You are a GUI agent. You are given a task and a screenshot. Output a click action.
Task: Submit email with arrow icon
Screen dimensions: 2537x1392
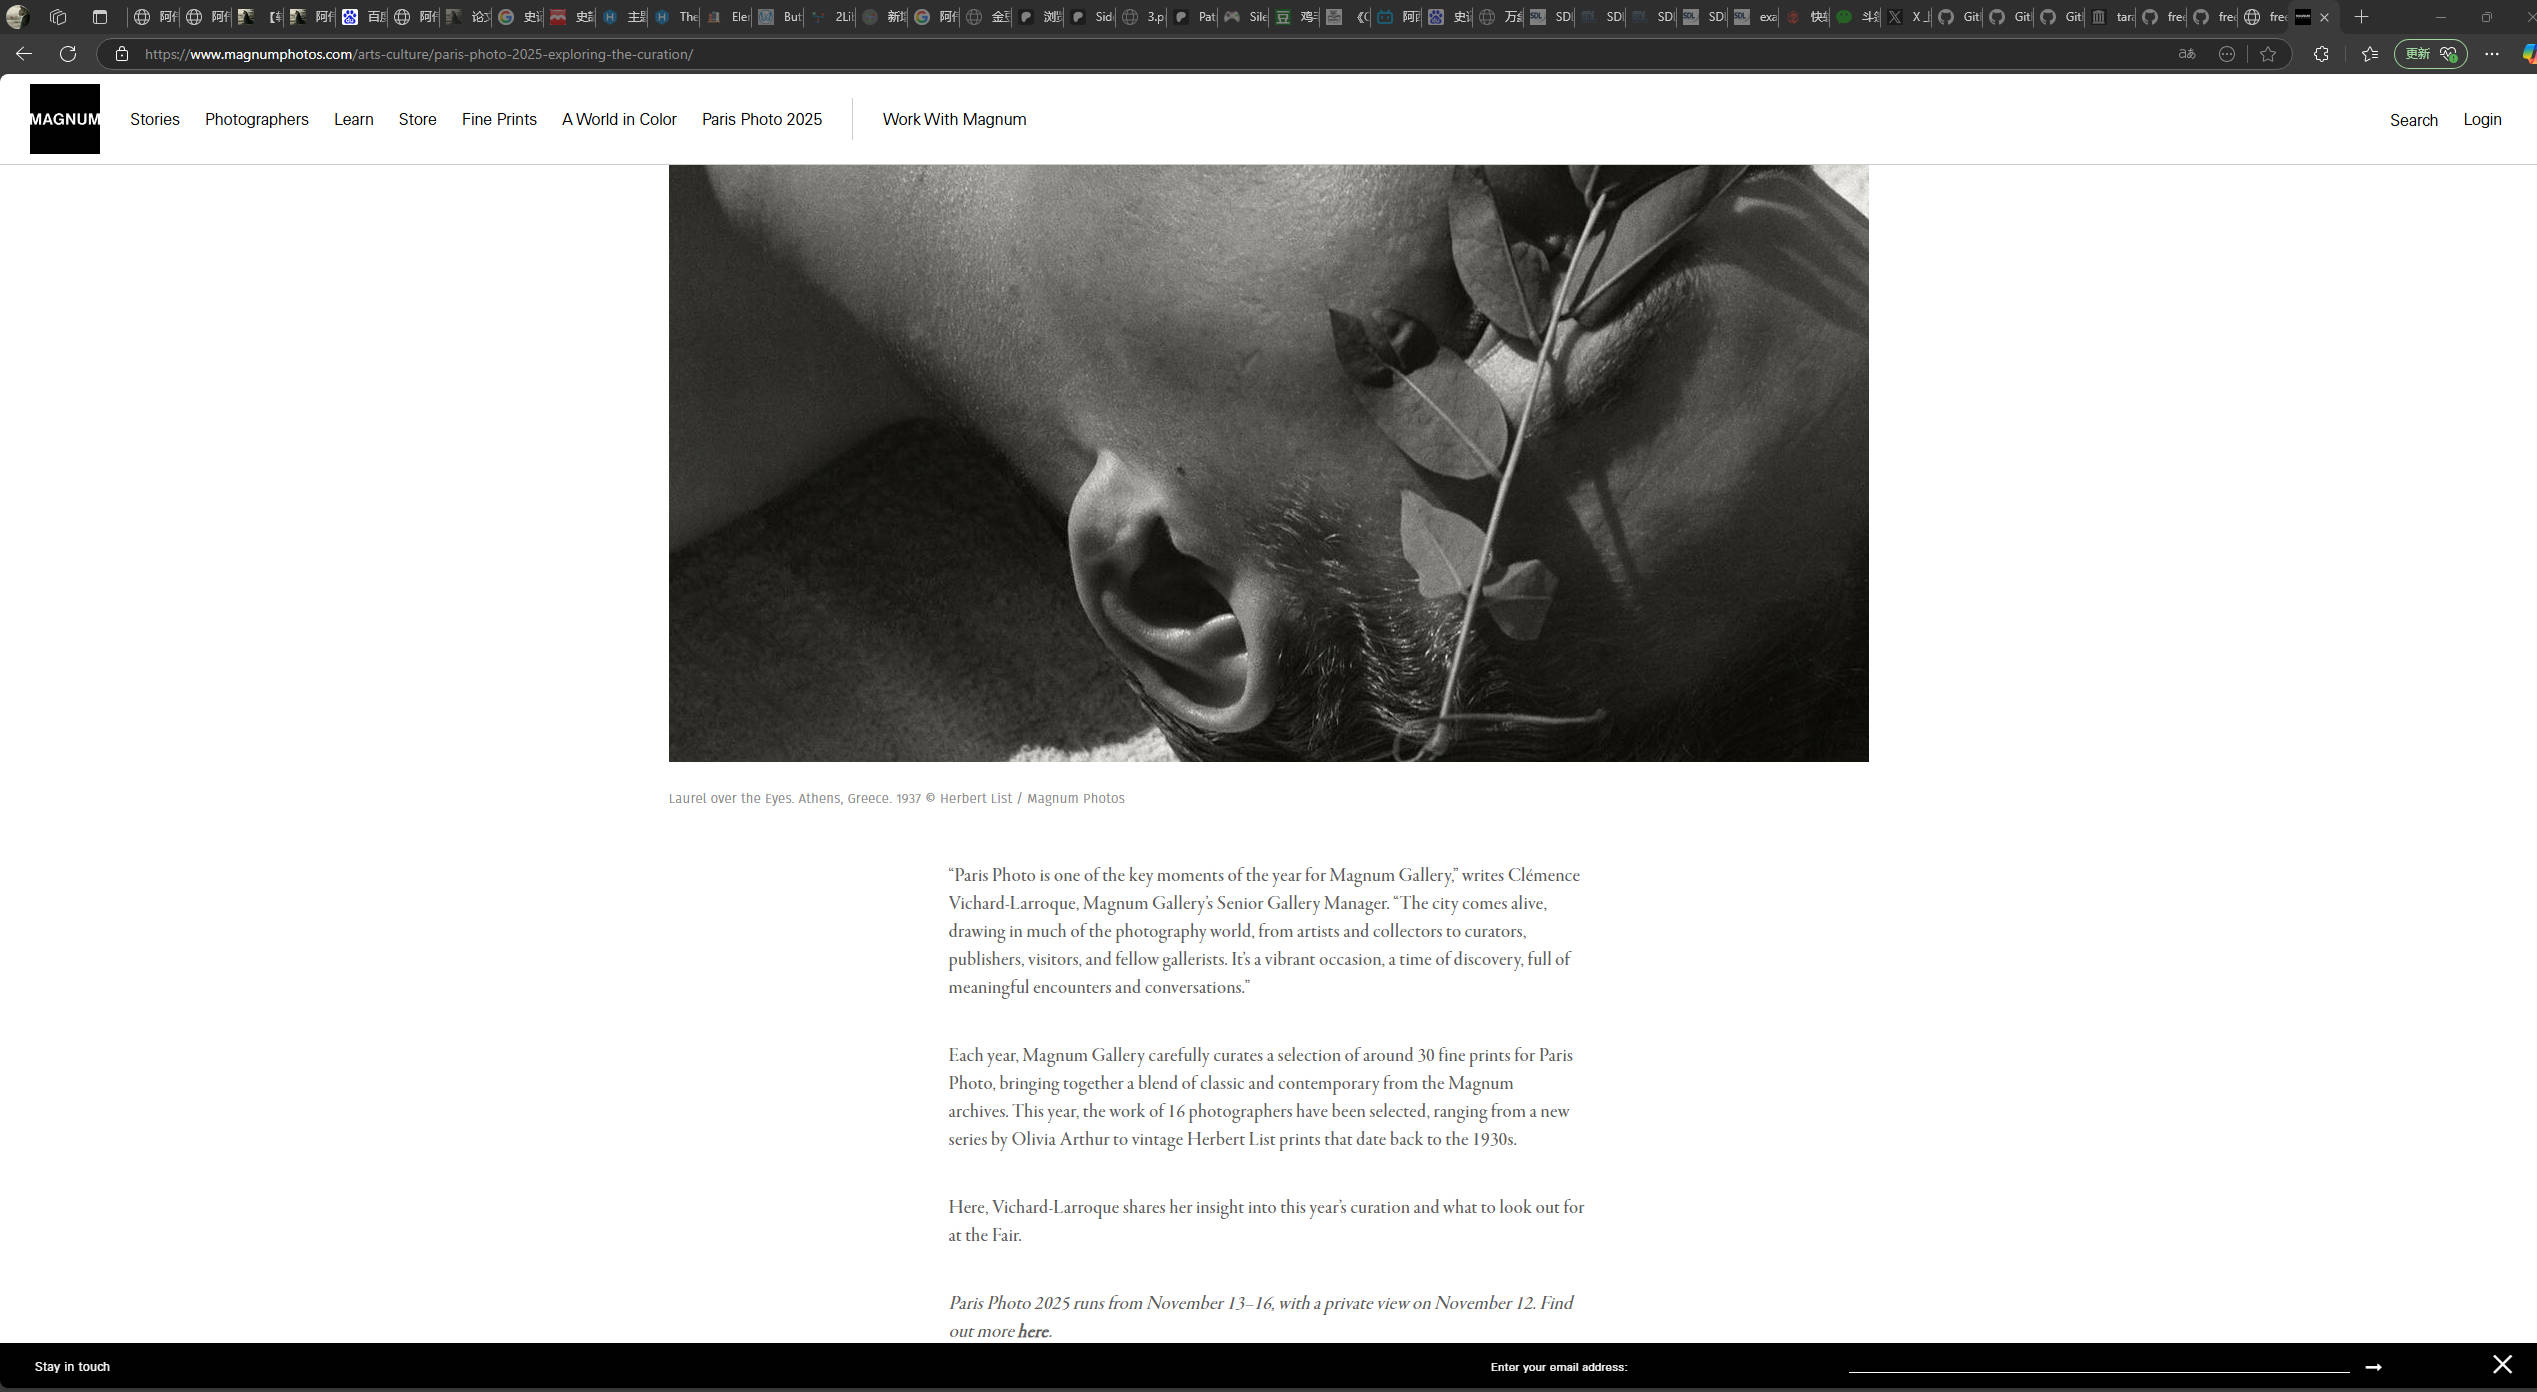click(x=2373, y=1367)
